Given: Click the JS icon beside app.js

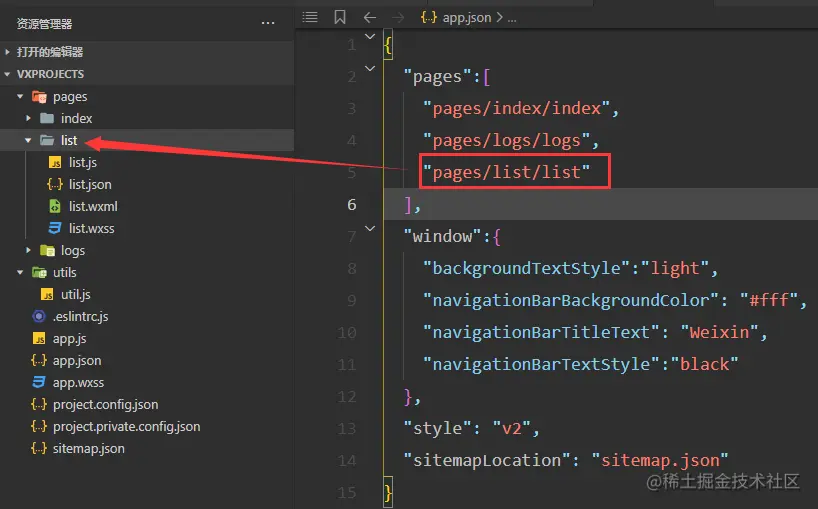Looking at the screenshot, I should click(39, 339).
